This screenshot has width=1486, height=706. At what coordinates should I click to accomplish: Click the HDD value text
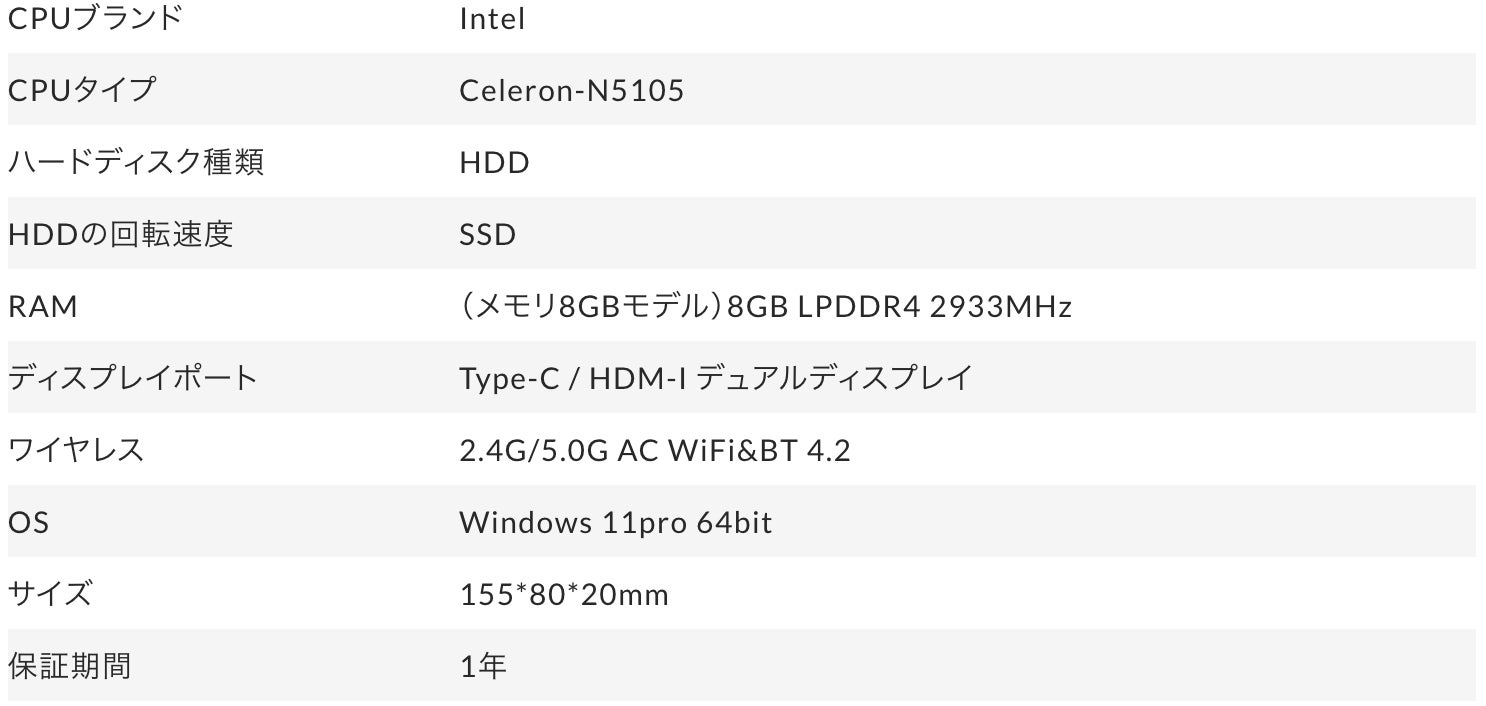click(x=494, y=162)
